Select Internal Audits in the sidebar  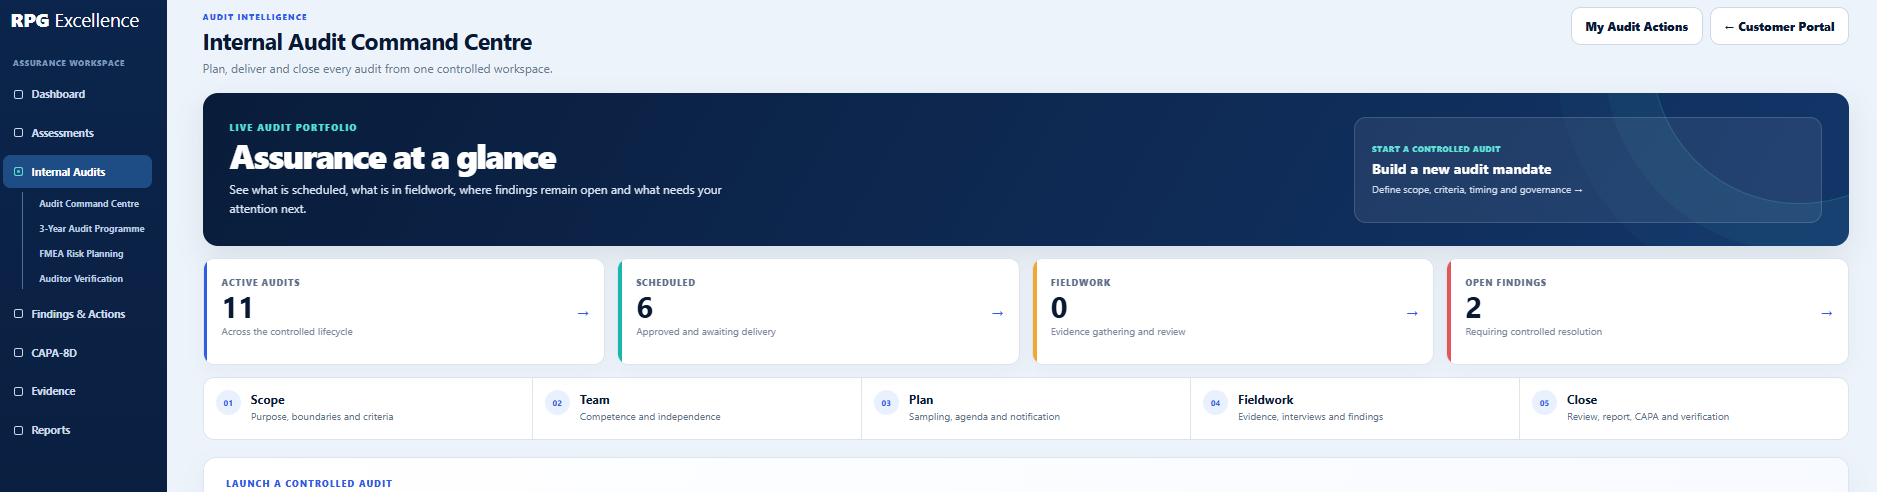pyautogui.click(x=78, y=172)
